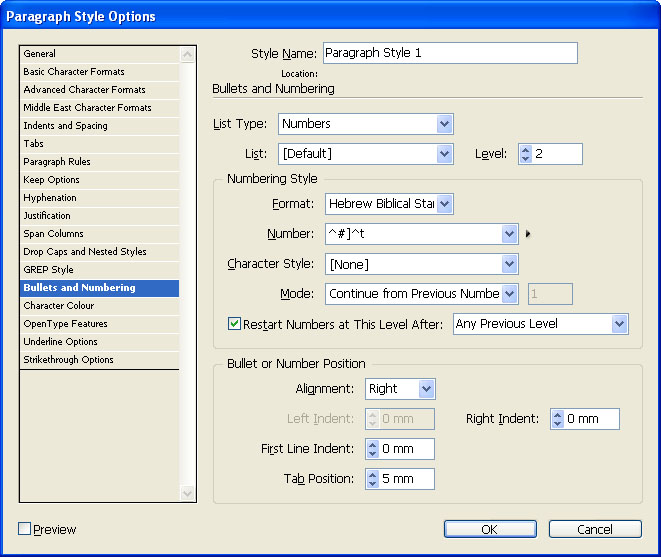Click the Tab Position stepper arrows
This screenshot has width=661, height=557.
point(373,479)
